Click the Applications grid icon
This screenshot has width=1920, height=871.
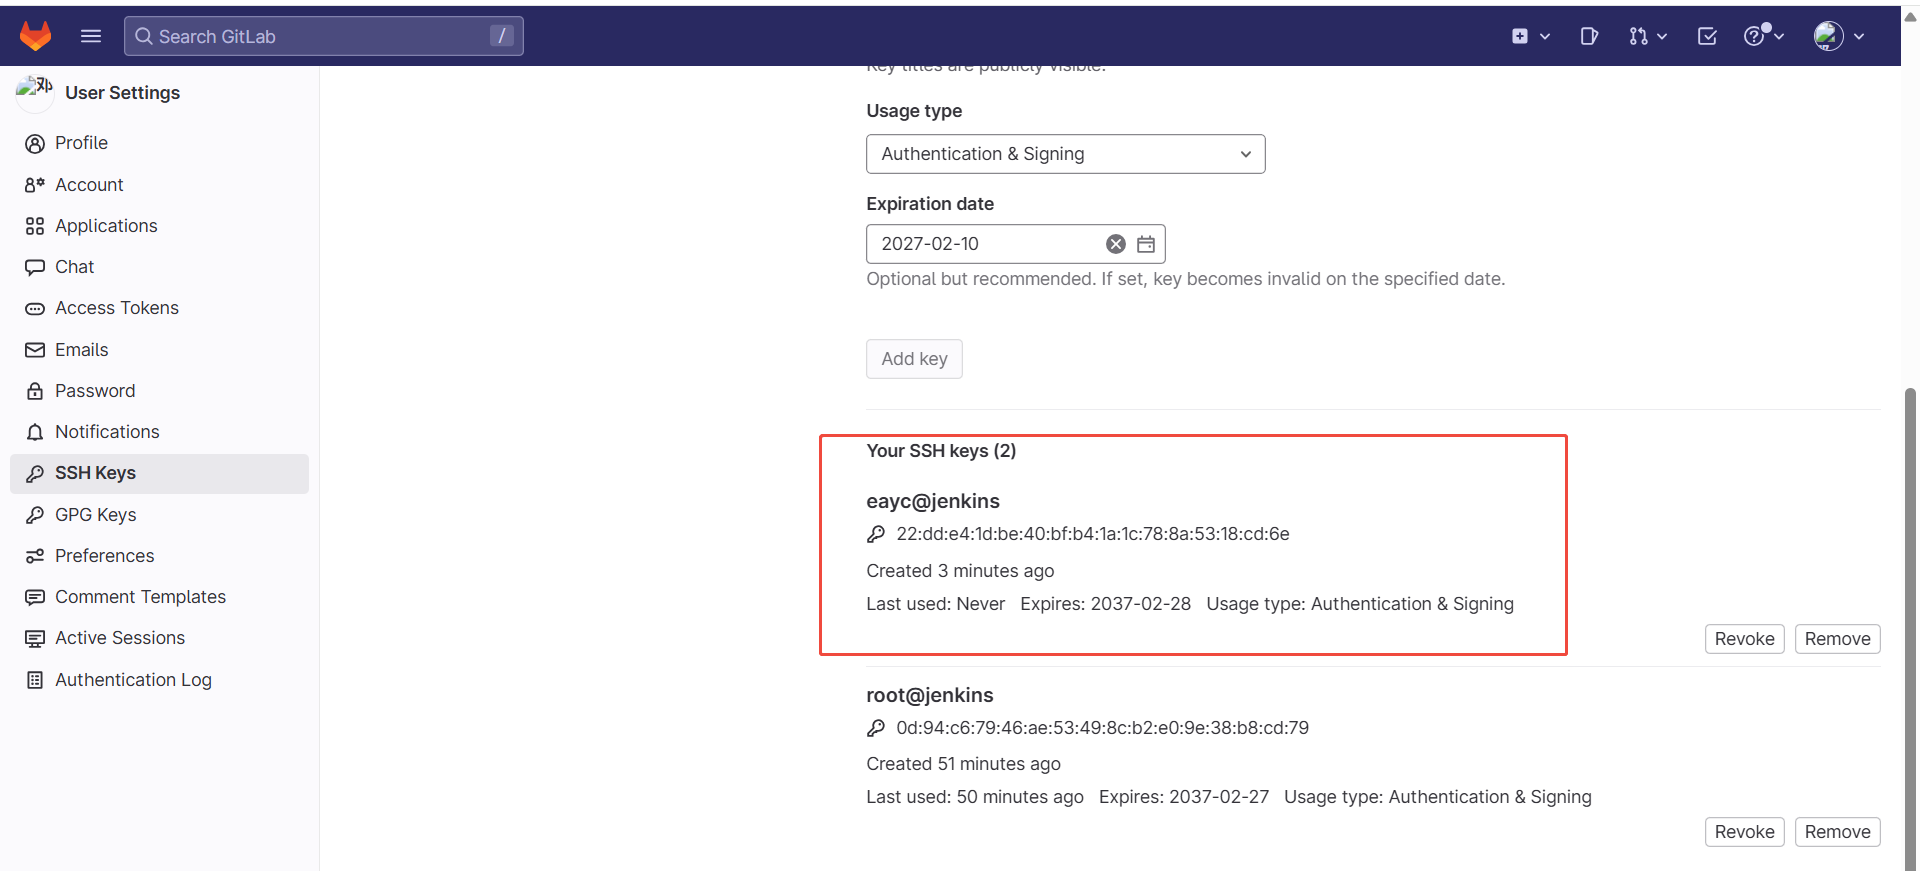click(x=35, y=226)
